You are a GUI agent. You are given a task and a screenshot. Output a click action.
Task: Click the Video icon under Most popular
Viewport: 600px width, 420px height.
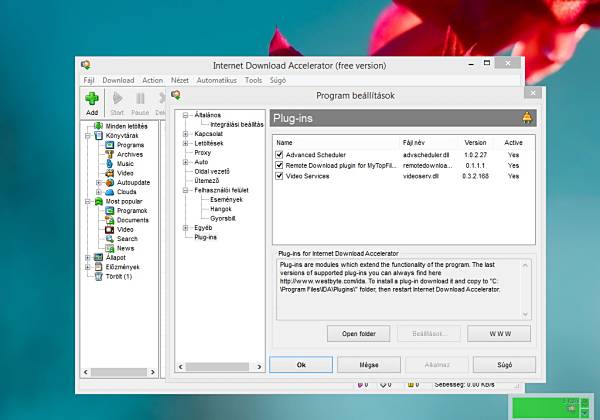(109, 230)
